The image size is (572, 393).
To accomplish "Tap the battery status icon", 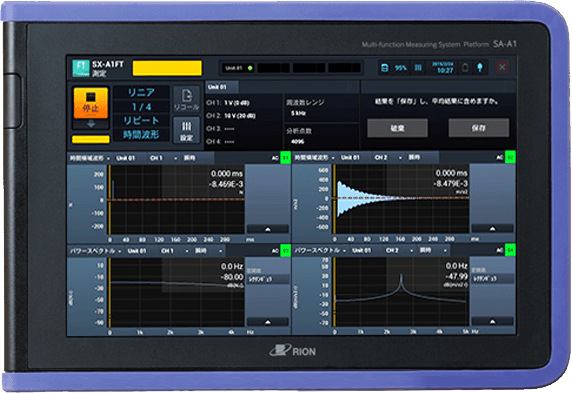I will click(x=465, y=68).
